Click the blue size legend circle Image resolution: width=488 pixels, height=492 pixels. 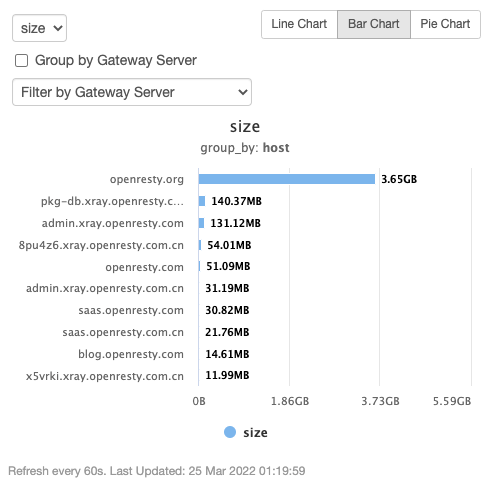pos(230,432)
